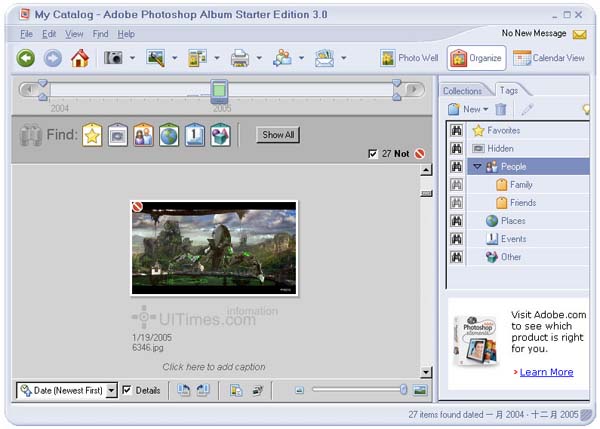Screen dimensions: 600x429
Task: Click here to add caption
Action: [214, 367]
